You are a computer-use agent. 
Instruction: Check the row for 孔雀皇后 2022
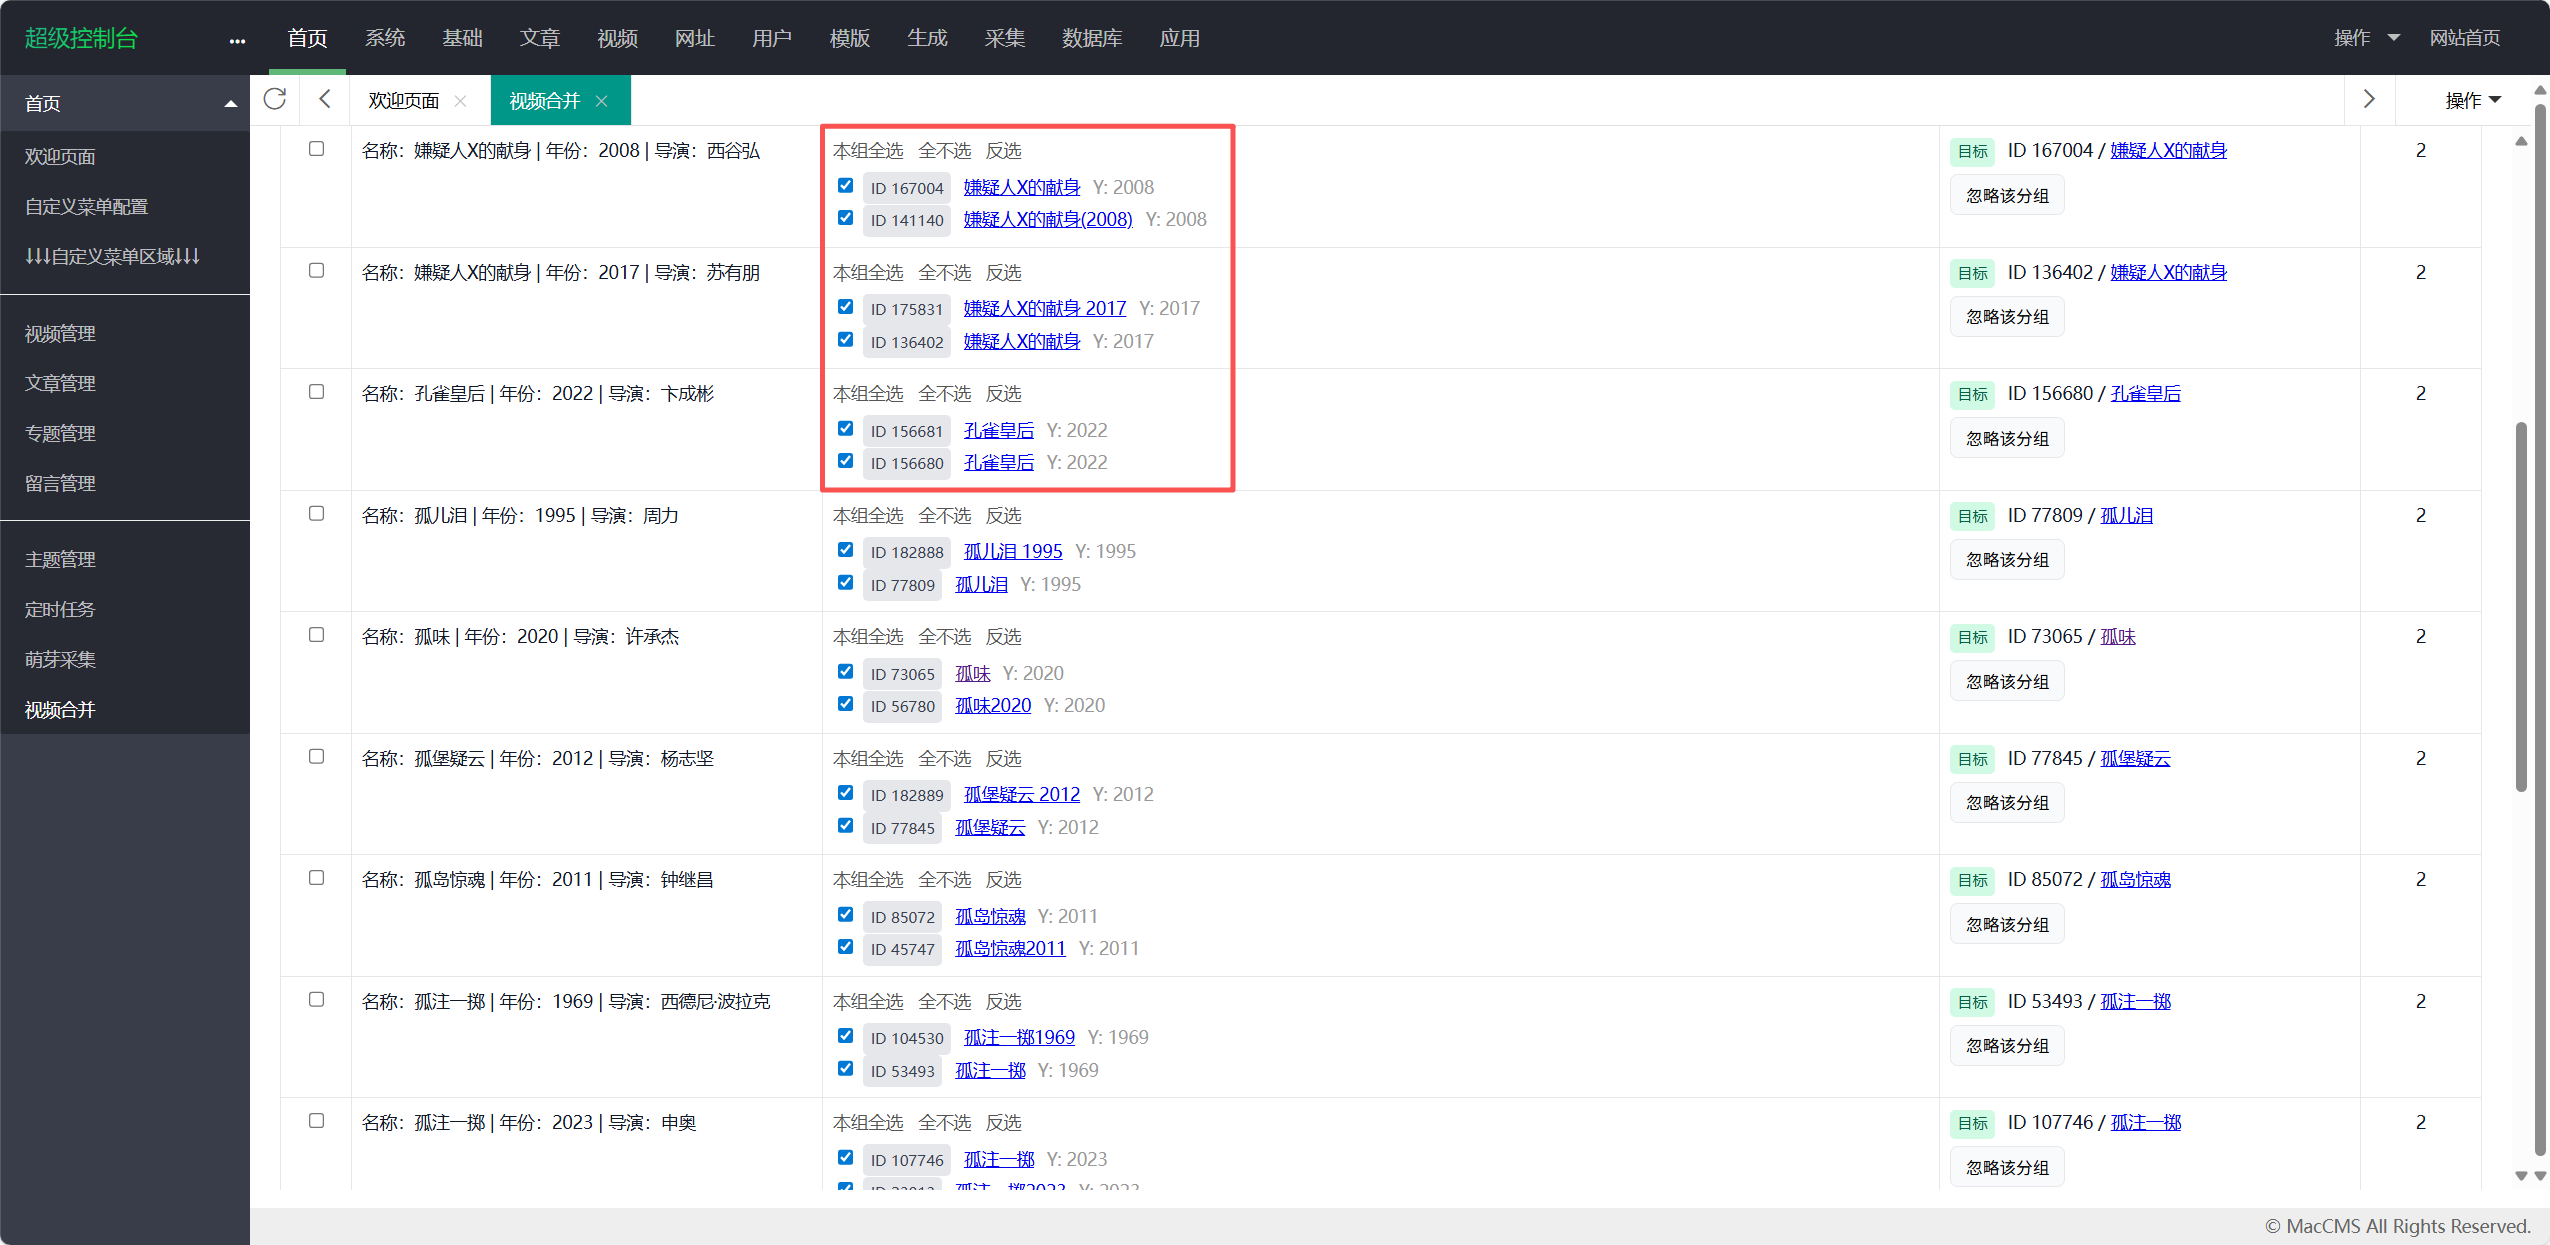pos(316,392)
